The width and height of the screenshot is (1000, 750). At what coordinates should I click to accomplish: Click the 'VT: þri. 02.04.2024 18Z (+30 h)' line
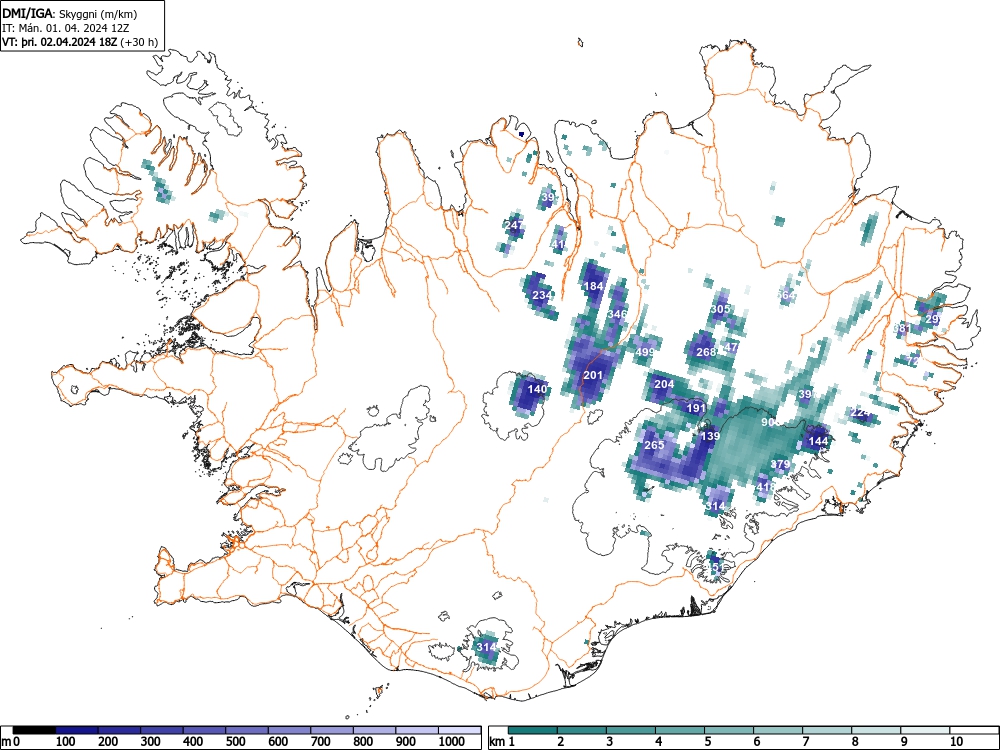coord(80,42)
